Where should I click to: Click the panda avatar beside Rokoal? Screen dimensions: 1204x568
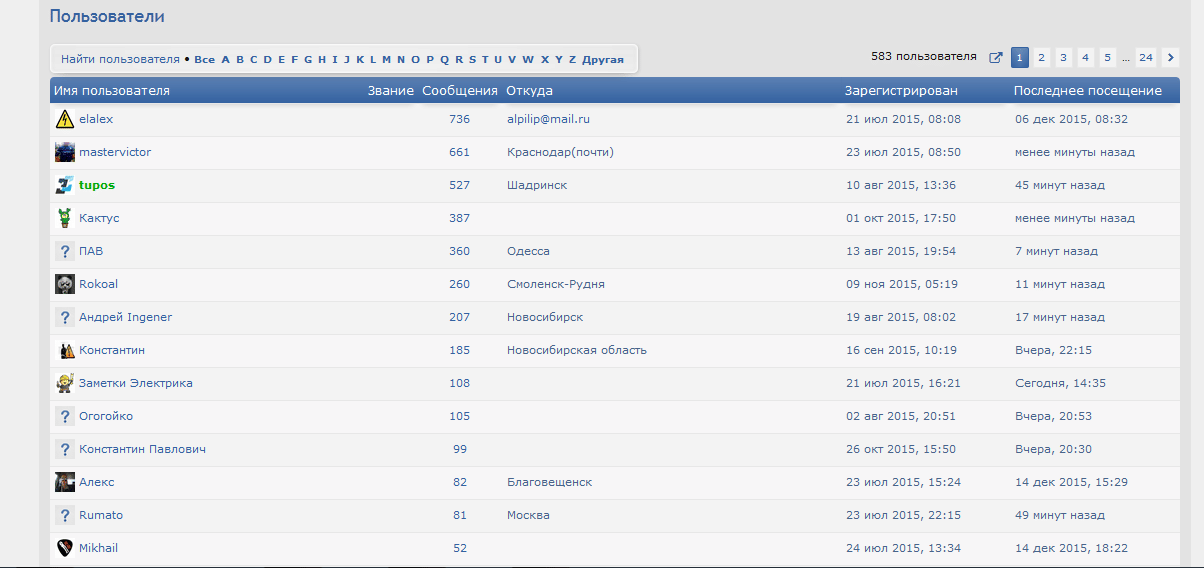[x=65, y=285]
